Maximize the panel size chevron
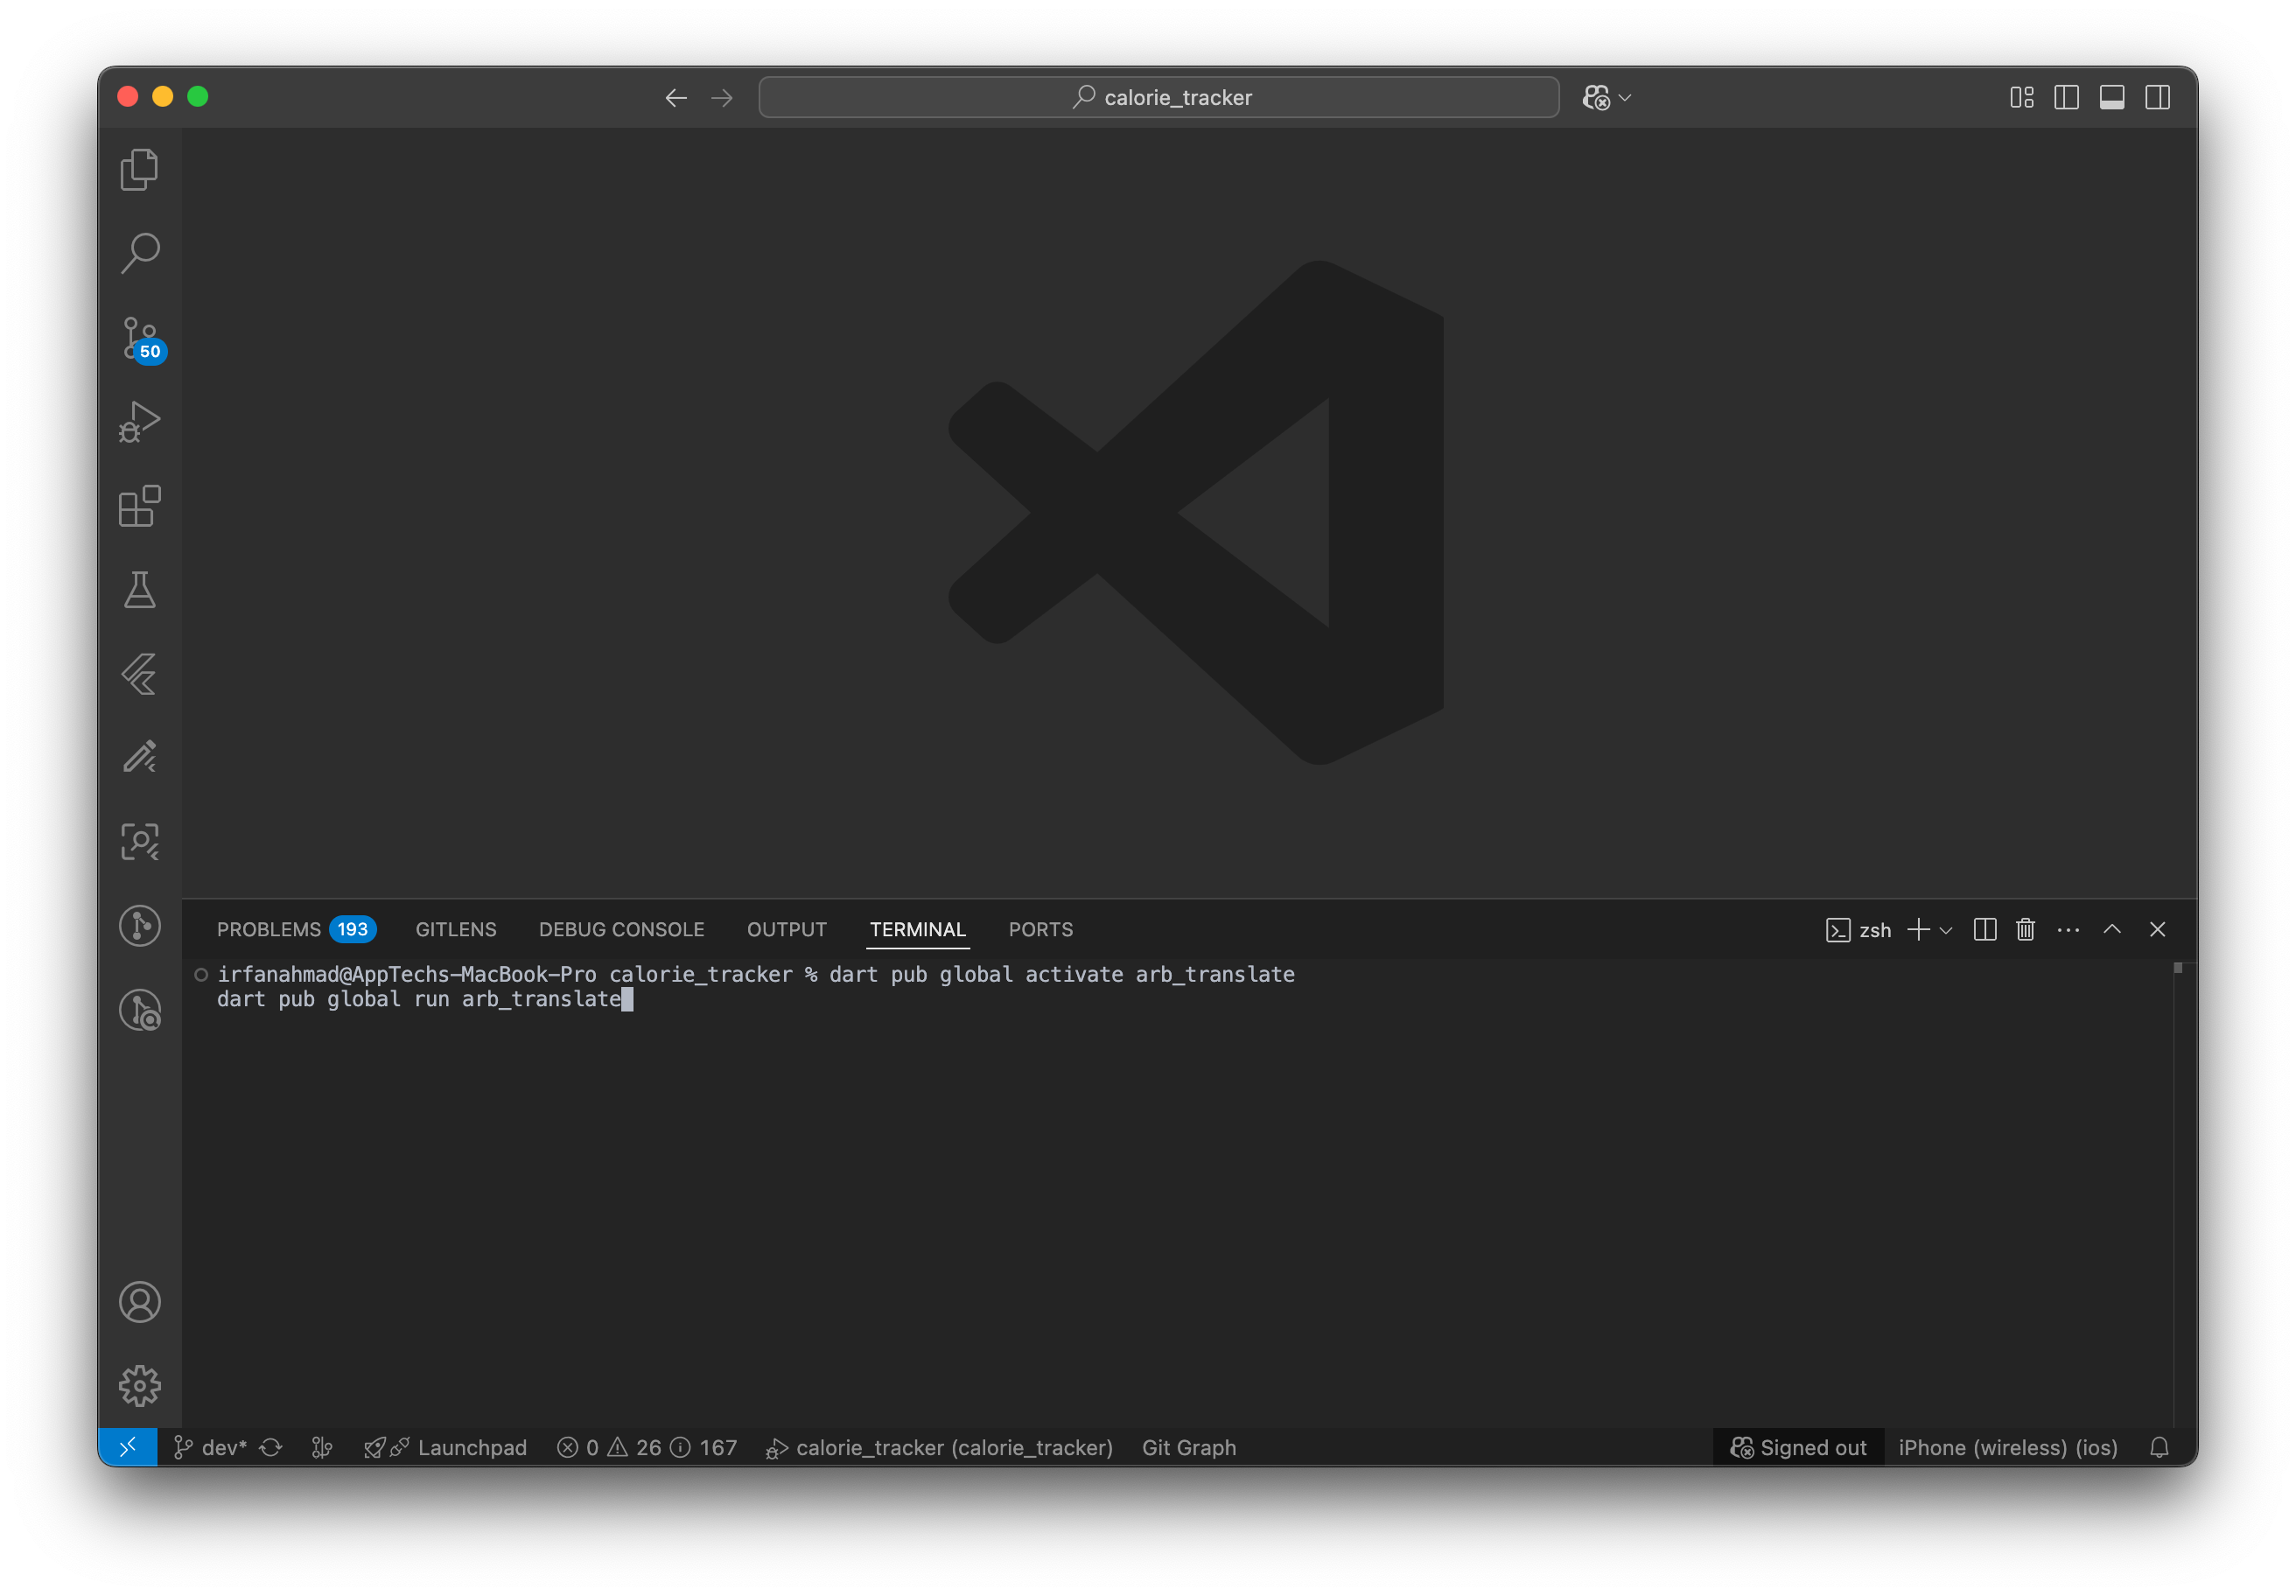Image resolution: width=2296 pixels, height=1596 pixels. pos(2112,930)
